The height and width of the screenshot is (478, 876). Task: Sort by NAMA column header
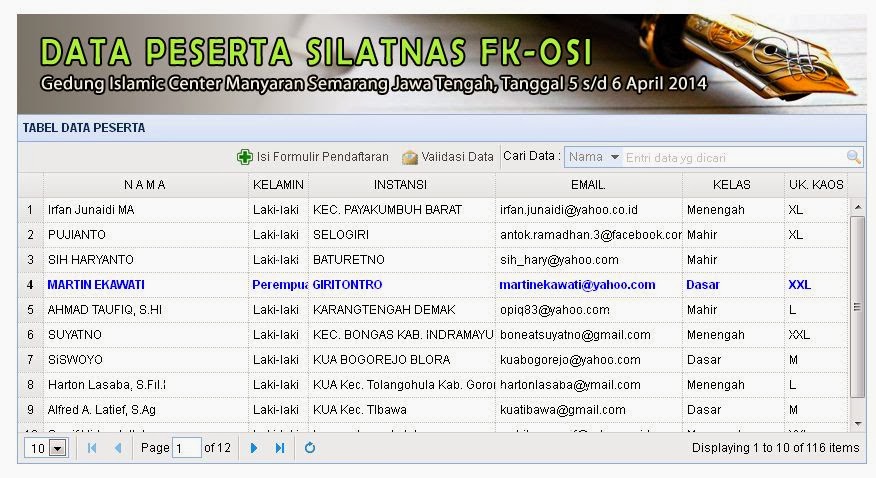(x=145, y=185)
